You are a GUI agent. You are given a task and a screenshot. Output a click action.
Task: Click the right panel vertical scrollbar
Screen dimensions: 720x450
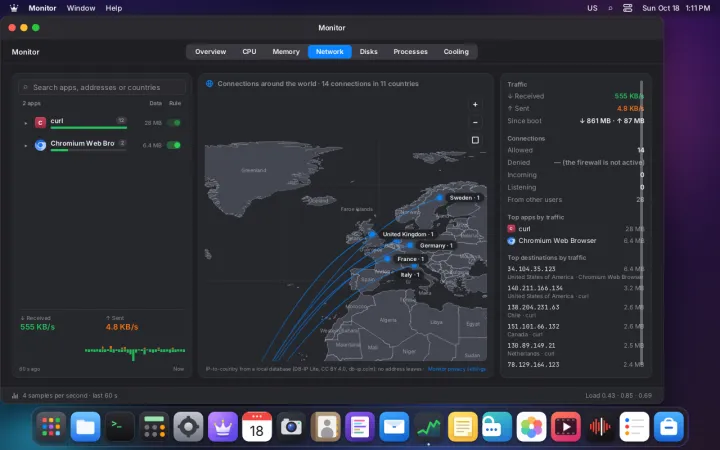[x=641, y=223]
